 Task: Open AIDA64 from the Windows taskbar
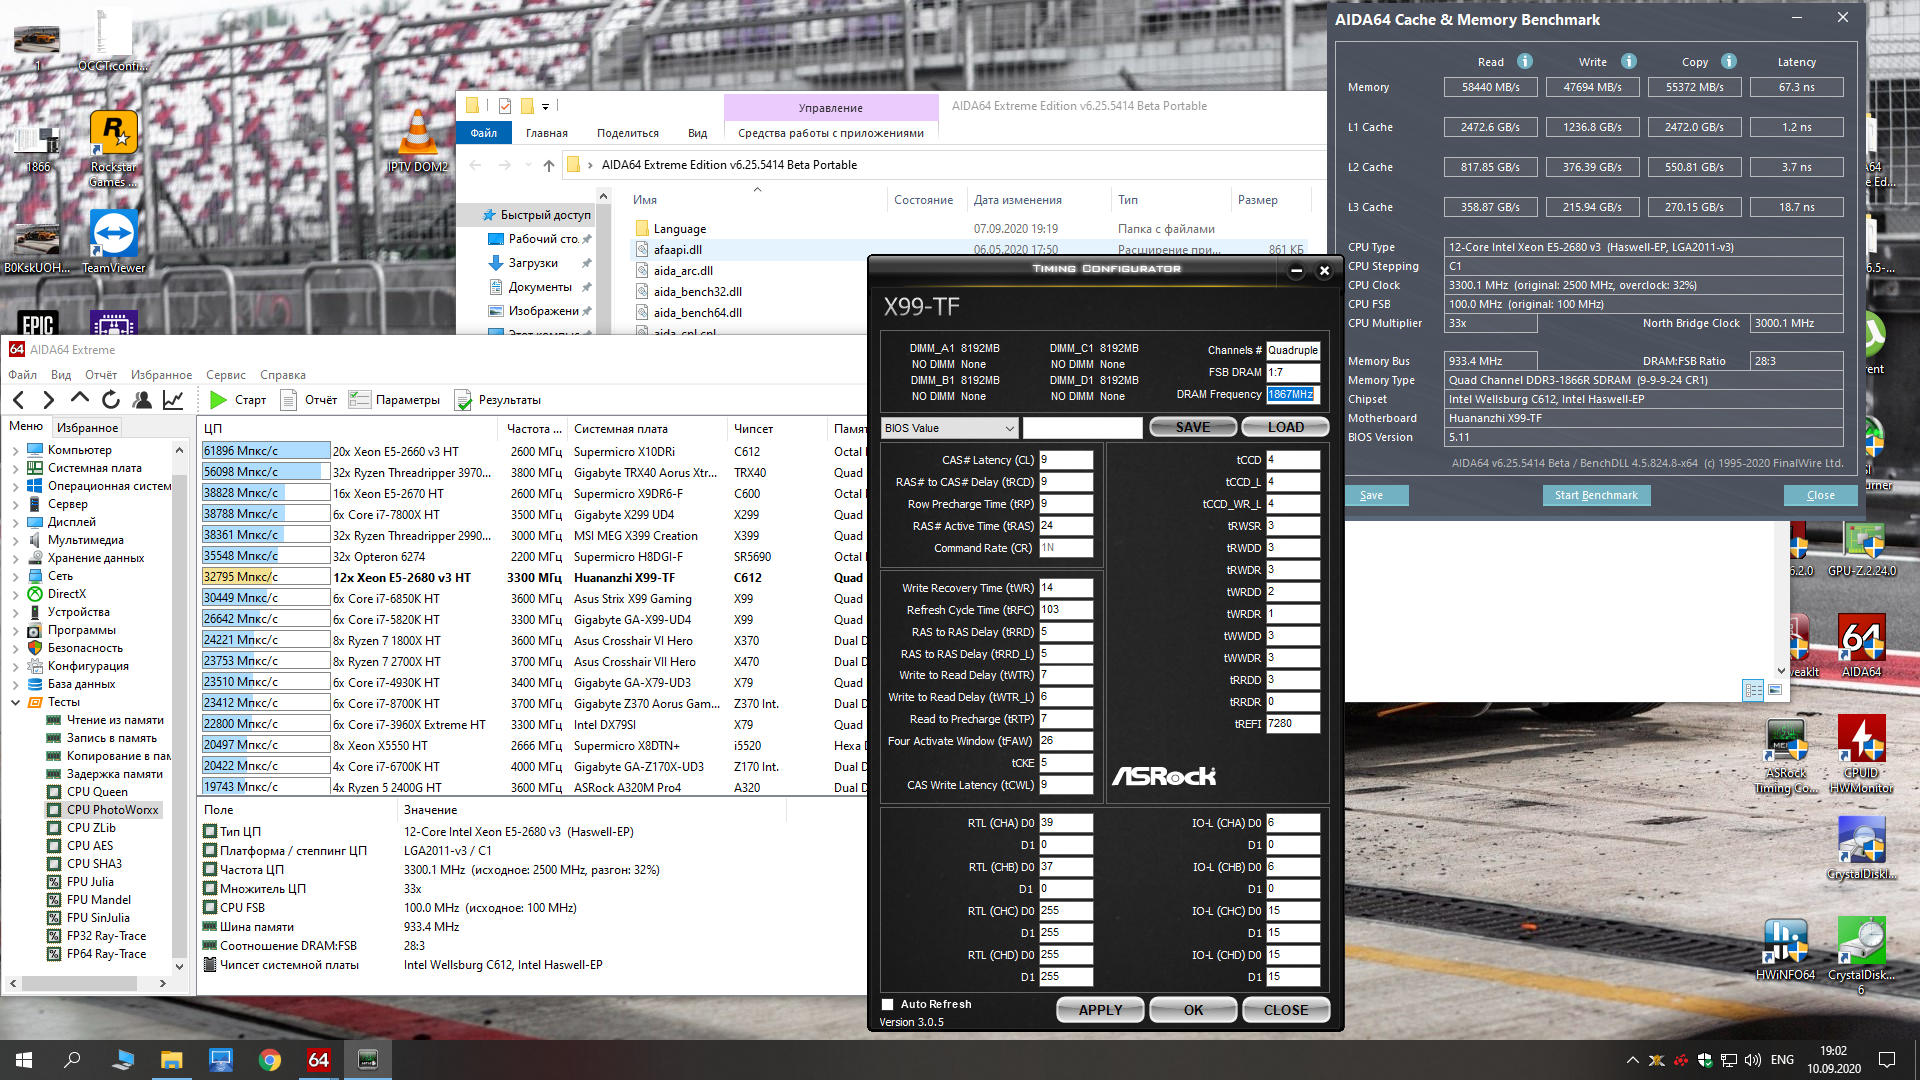click(319, 1060)
